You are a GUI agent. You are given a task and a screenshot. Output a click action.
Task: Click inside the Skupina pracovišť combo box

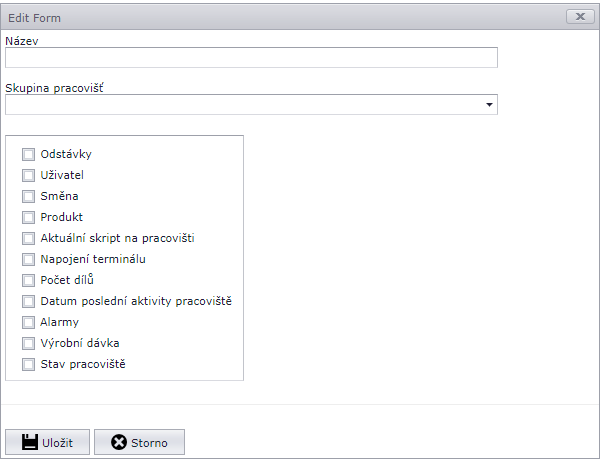[x=240, y=104]
